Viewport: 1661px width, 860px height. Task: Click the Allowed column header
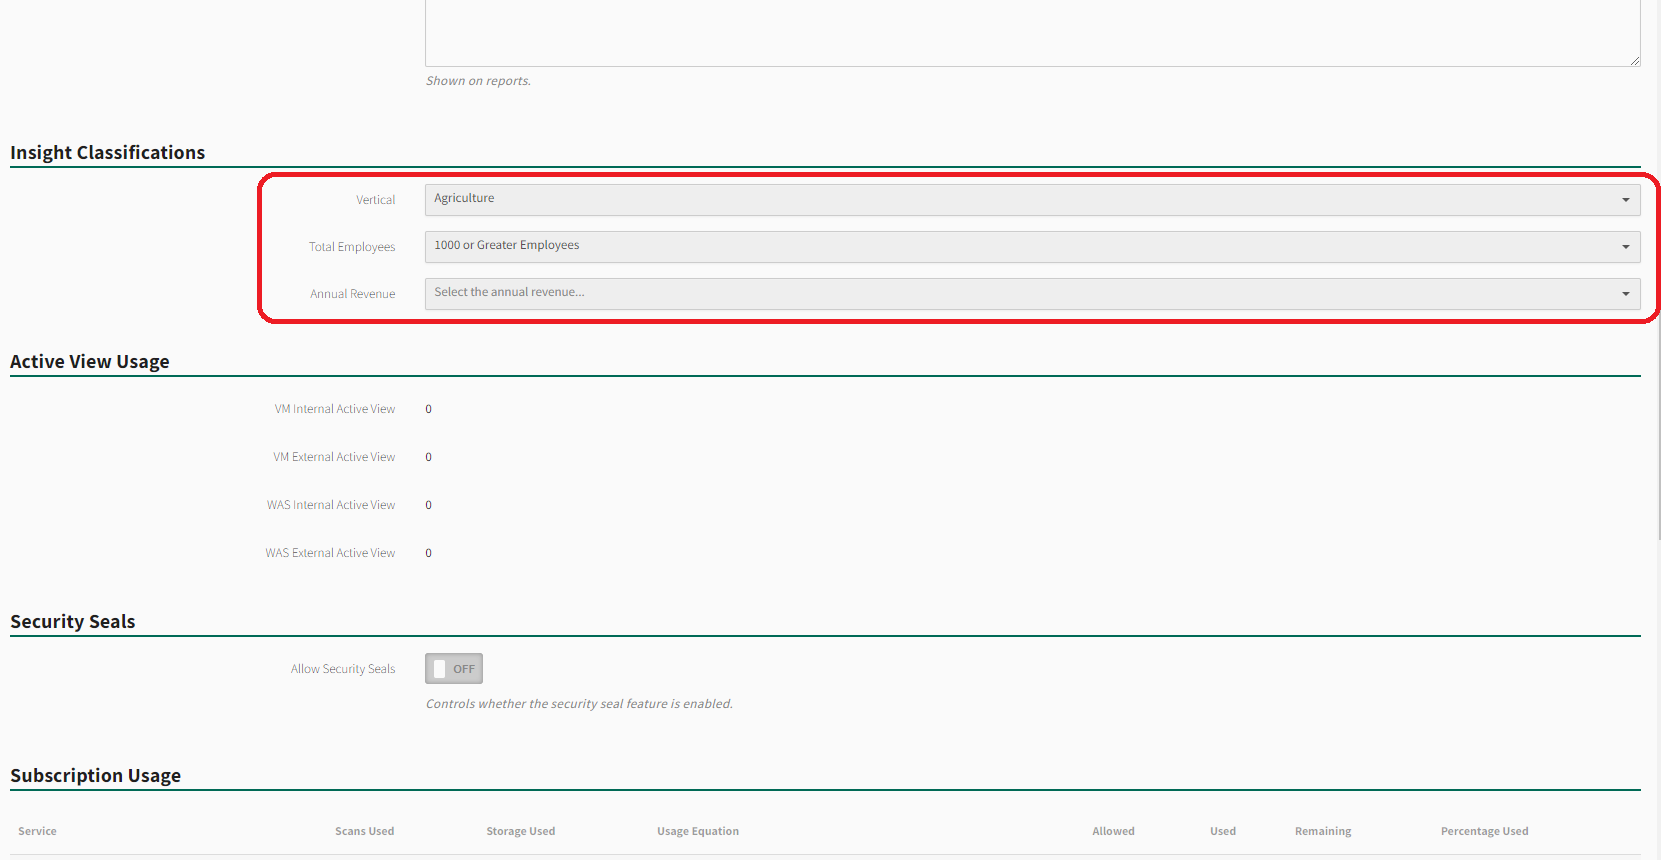[x=1113, y=831]
